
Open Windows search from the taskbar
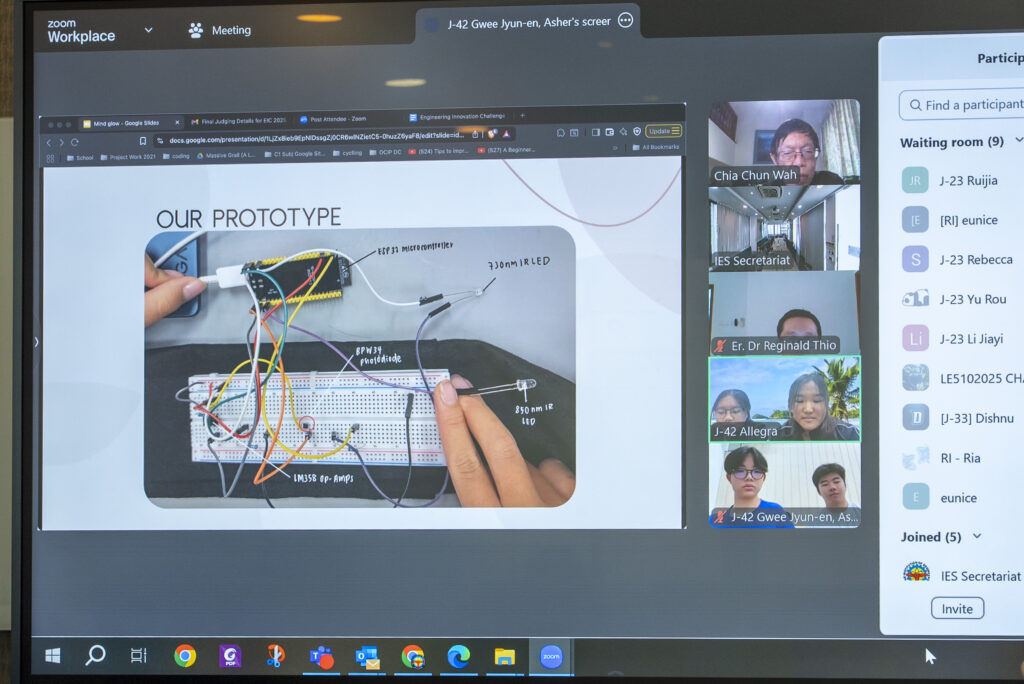(95, 656)
